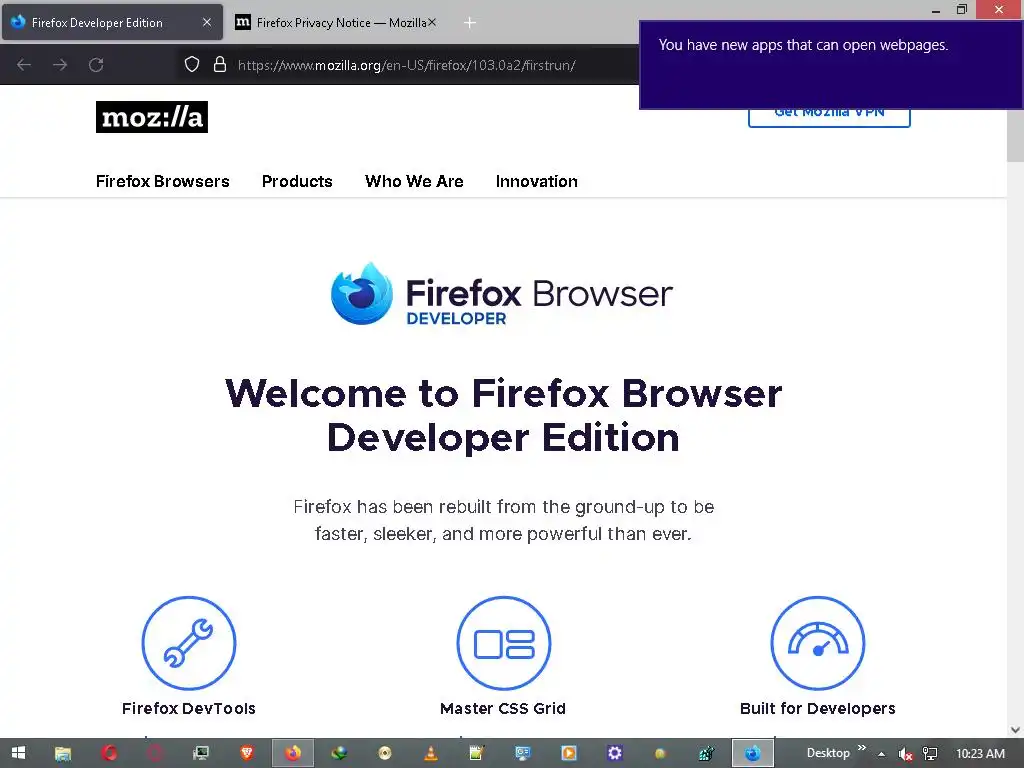The width and height of the screenshot is (1024, 768).
Task: Click the Firefox Developer Edition taskbar icon
Action: [752, 754]
